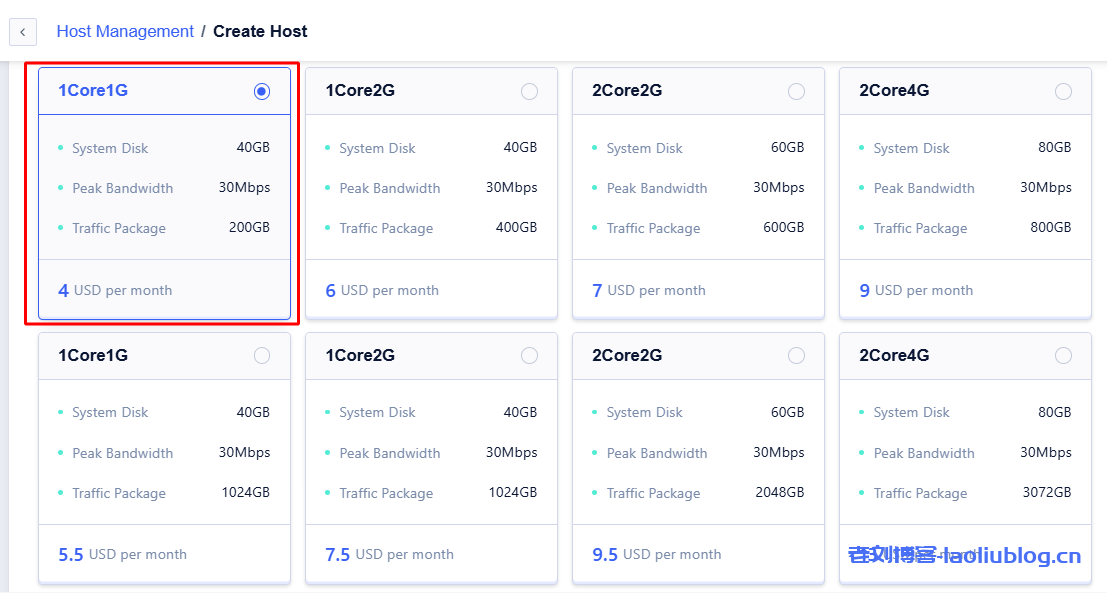
Task: Open the Host Management breadcrumb link
Action: (x=125, y=31)
